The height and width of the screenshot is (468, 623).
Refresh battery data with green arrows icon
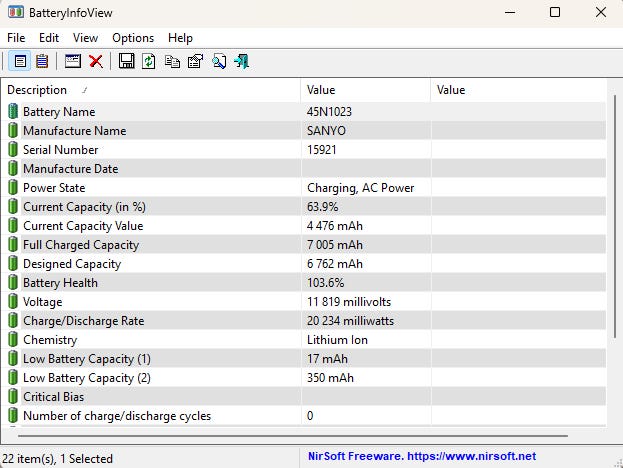tap(149, 62)
